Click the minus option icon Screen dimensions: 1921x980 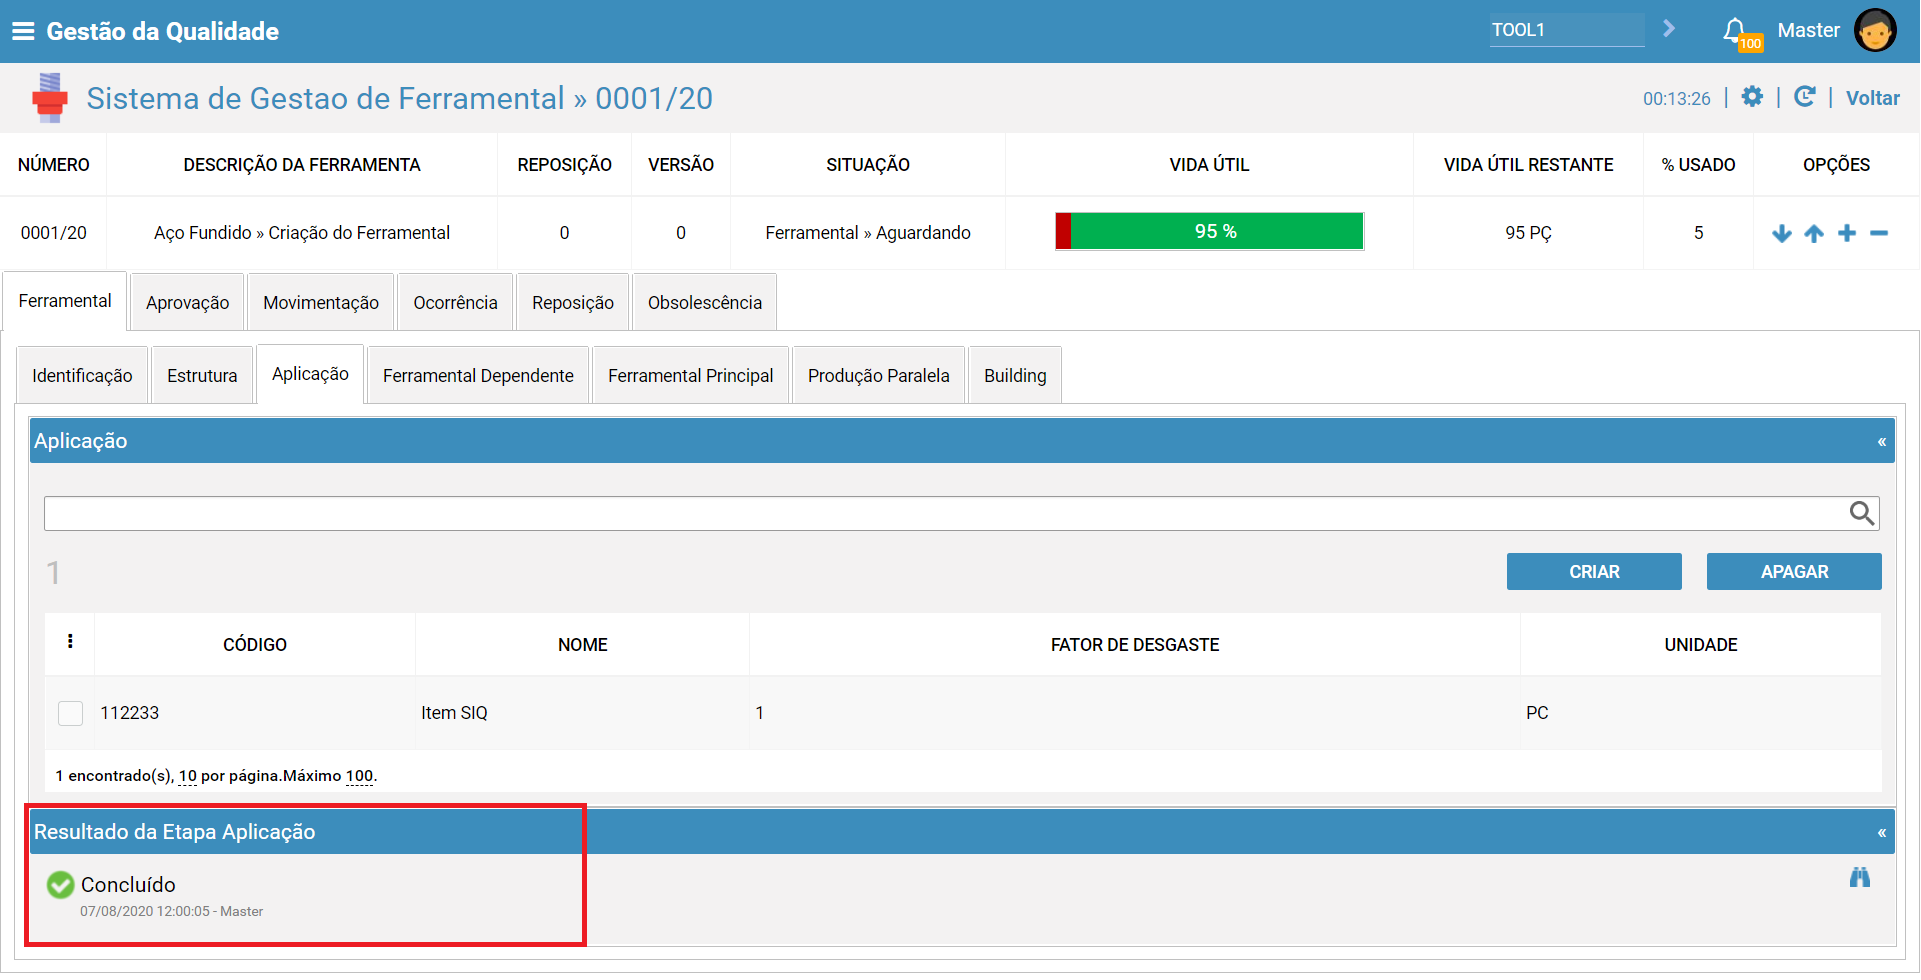click(1879, 233)
